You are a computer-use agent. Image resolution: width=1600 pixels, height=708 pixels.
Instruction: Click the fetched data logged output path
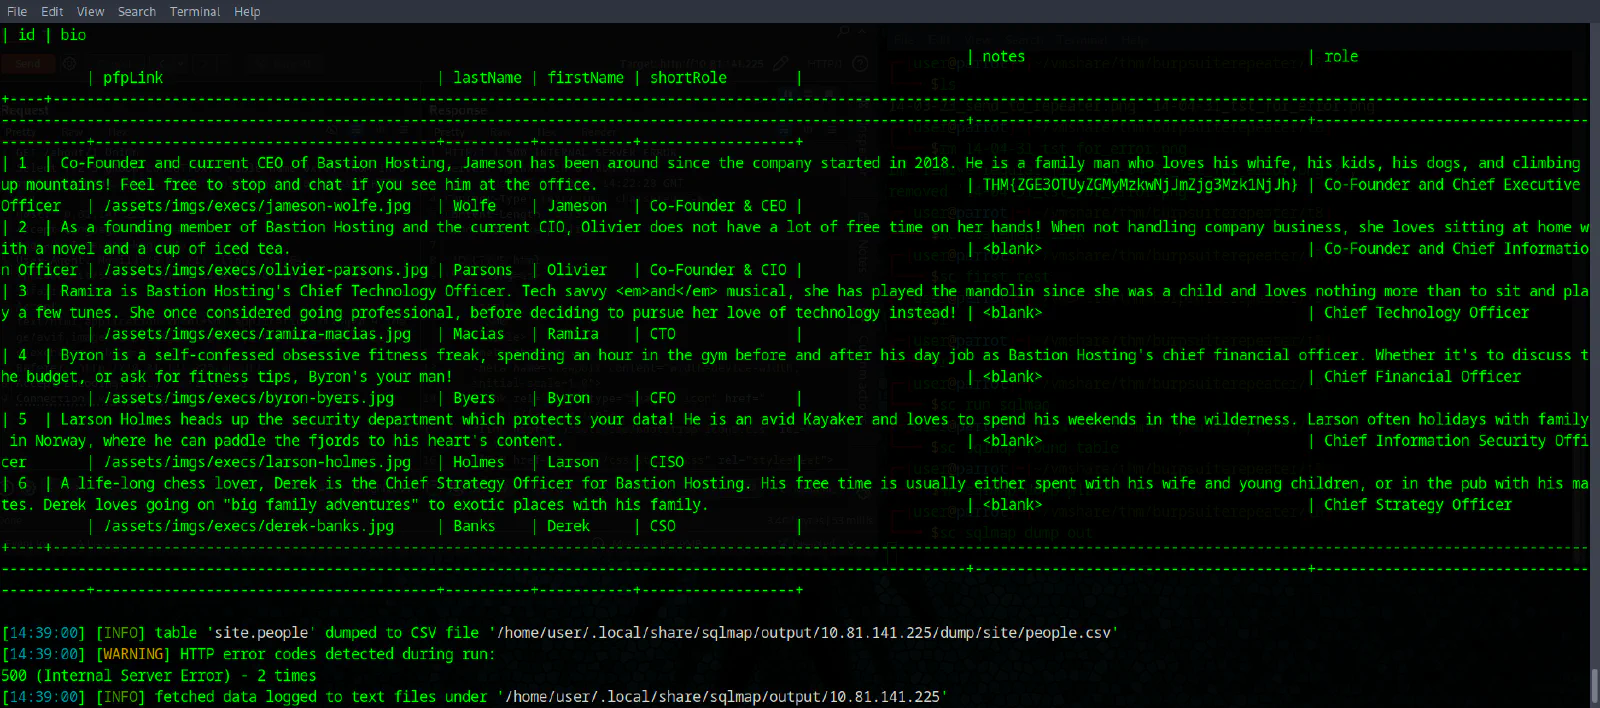click(x=722, y=697)
